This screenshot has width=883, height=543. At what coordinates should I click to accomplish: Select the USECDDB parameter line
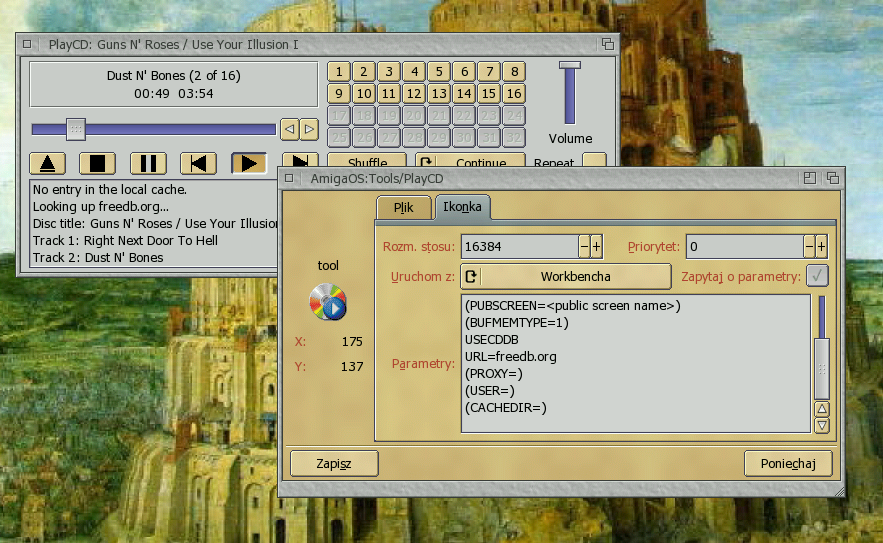(492, 340)
